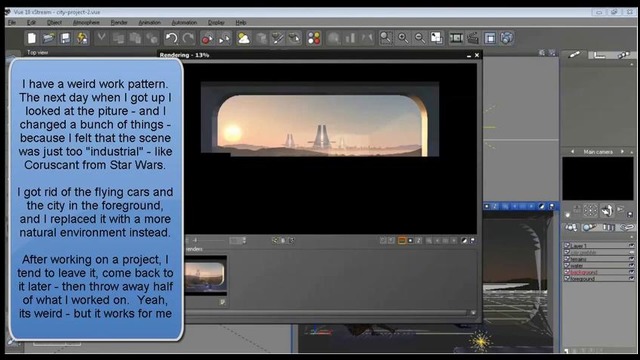Click the dotted frame icon below camera preview
Viewport: 640px width, 360px height.
point(590,211)
